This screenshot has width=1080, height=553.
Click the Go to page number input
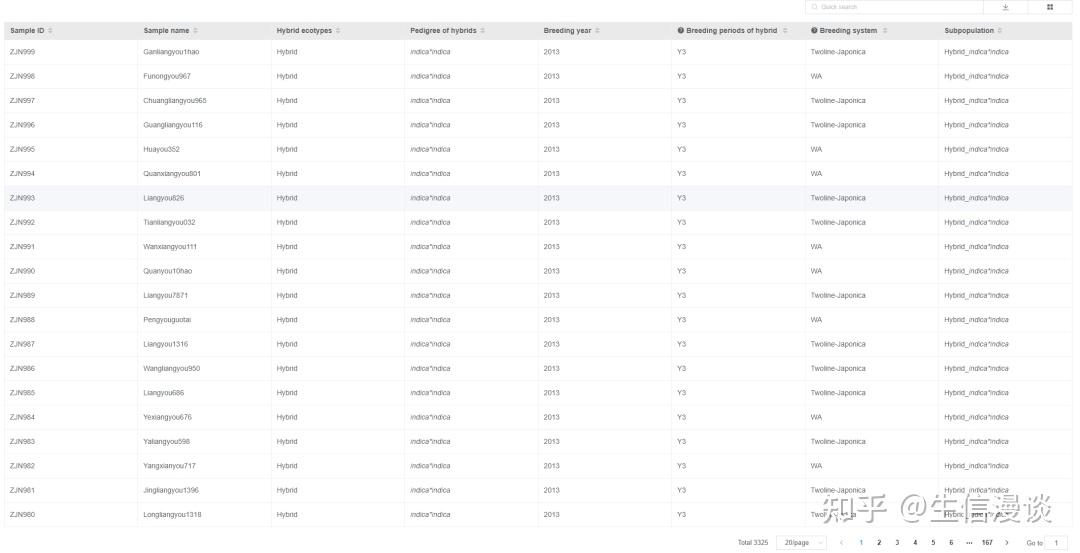(1056, 543)
